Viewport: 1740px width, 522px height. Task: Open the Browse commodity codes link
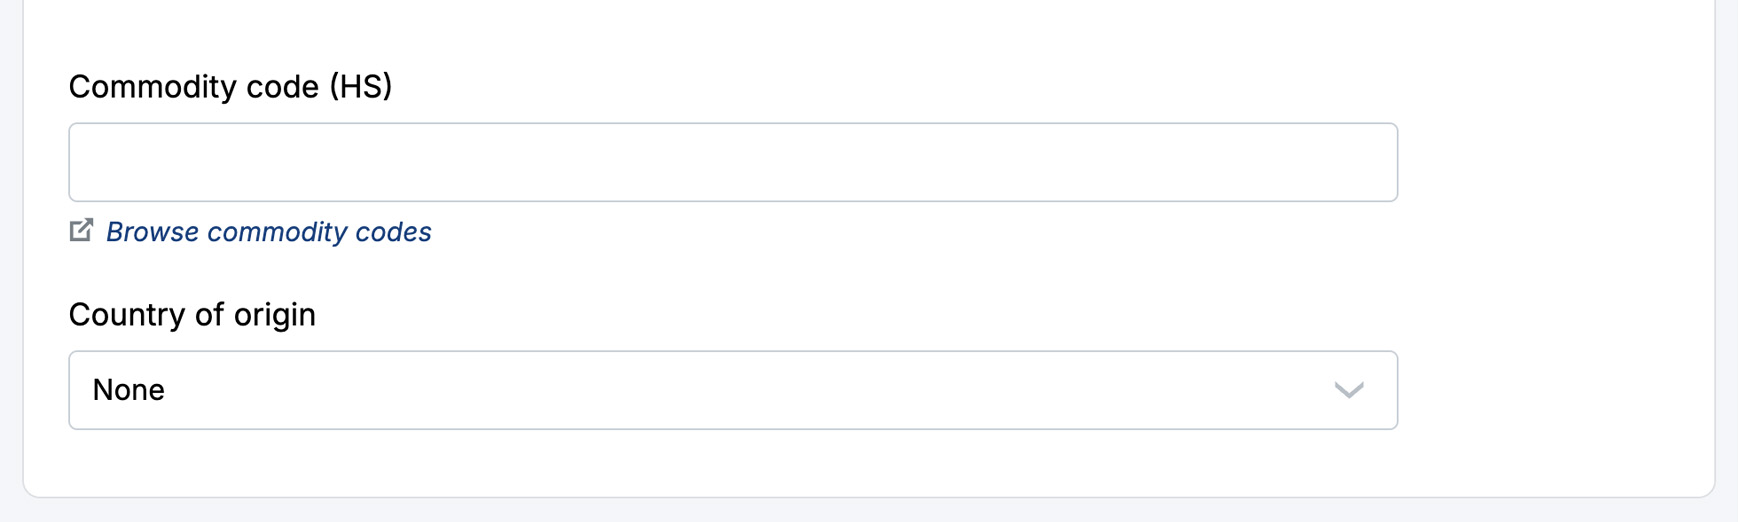[x=268, y=232]
